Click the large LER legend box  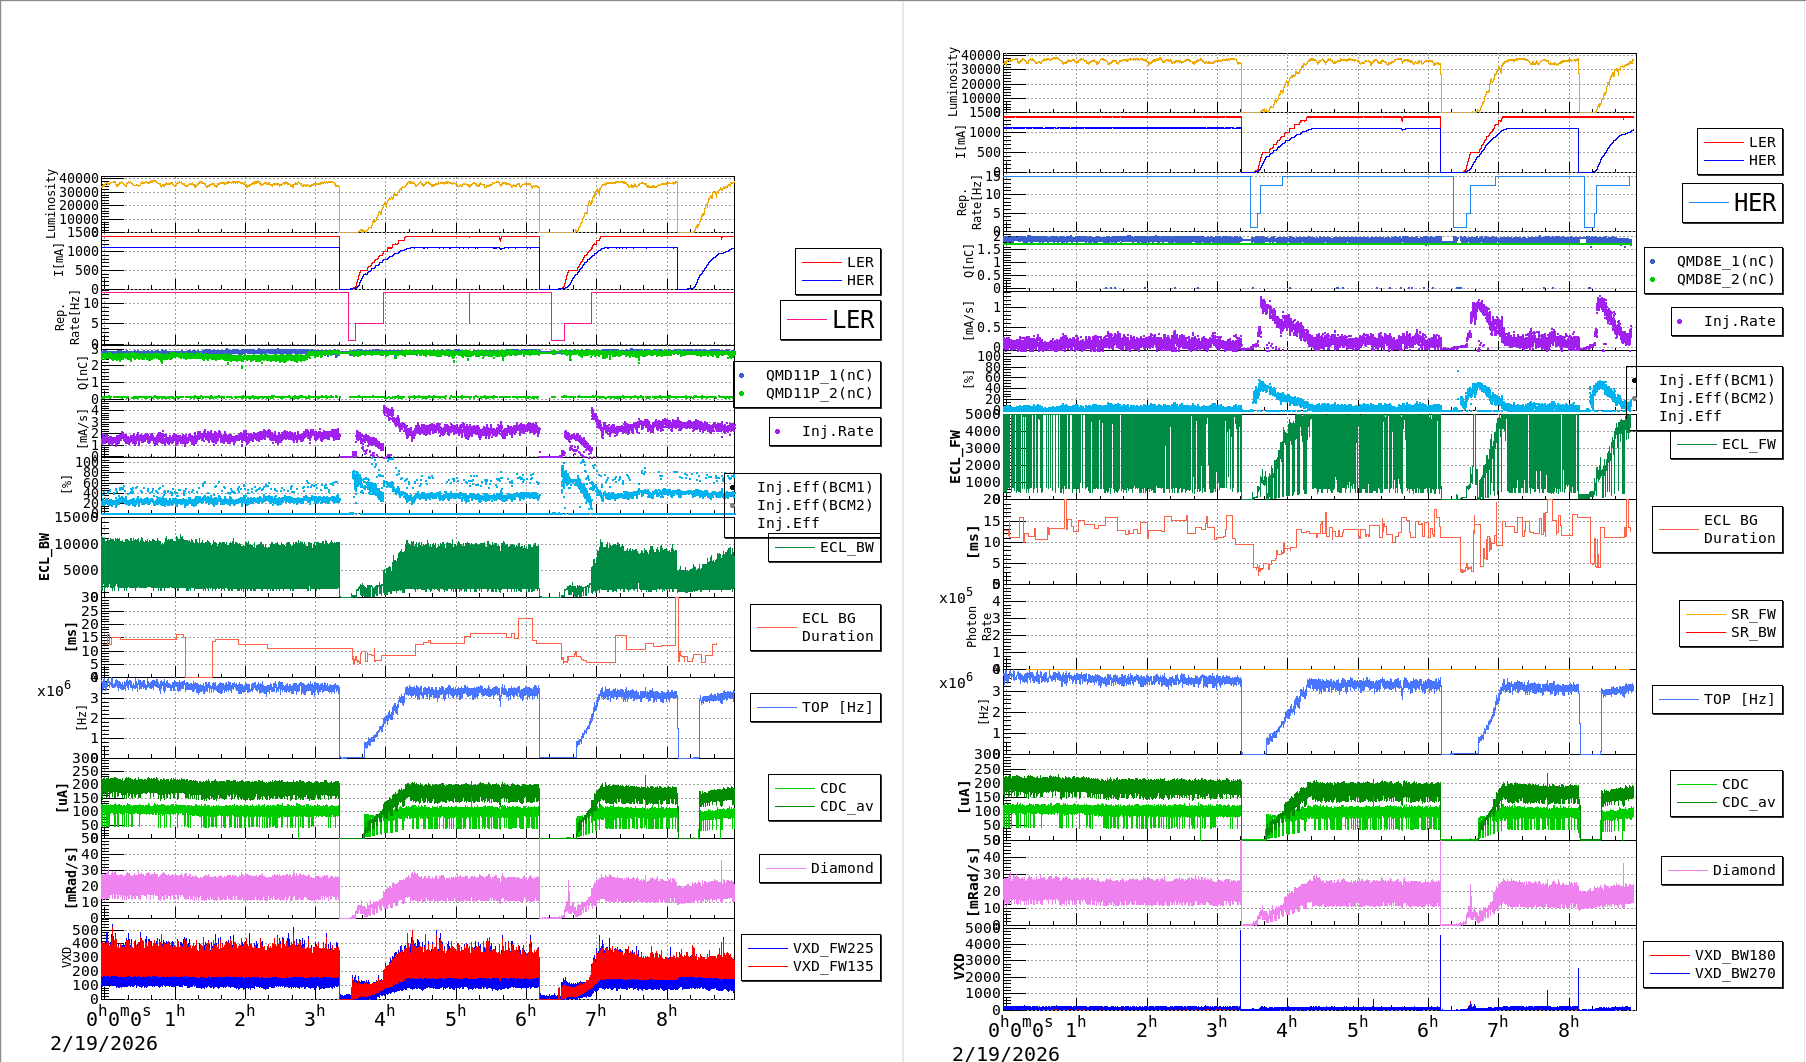coord(831,320)
